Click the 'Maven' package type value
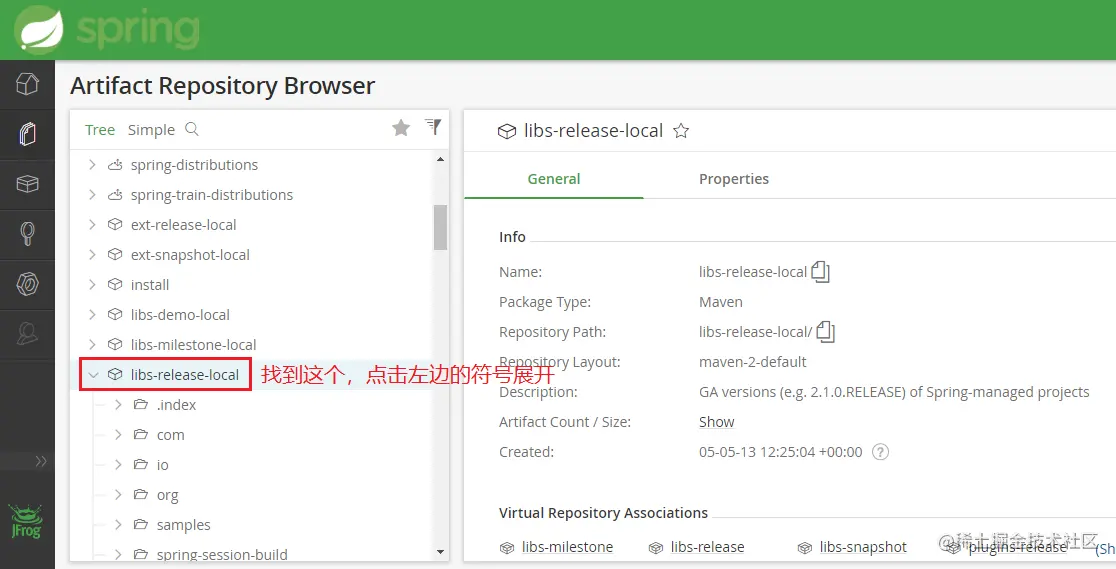Image resolution: width=1116 pixels, height=569 pixels. 720,302
